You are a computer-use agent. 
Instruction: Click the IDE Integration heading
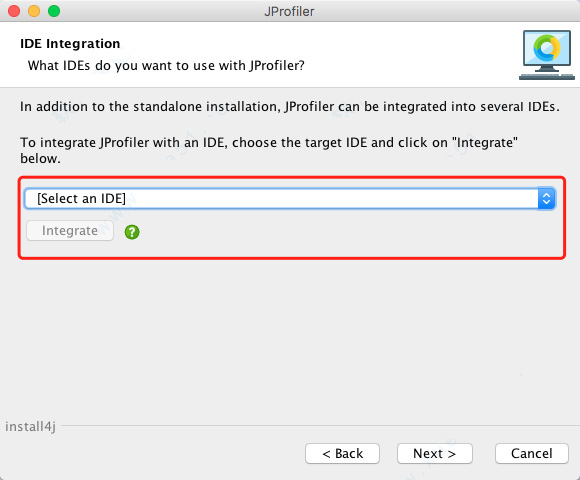[x=70, y=44]
